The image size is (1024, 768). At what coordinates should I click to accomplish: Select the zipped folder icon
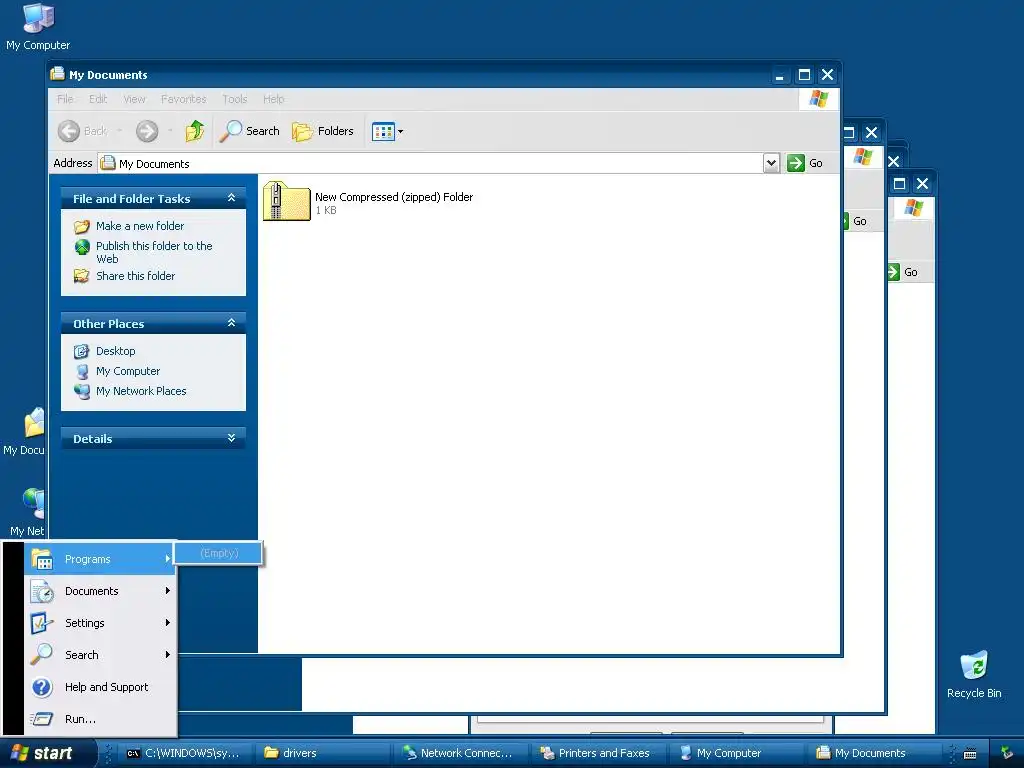[x=287, y=202]
